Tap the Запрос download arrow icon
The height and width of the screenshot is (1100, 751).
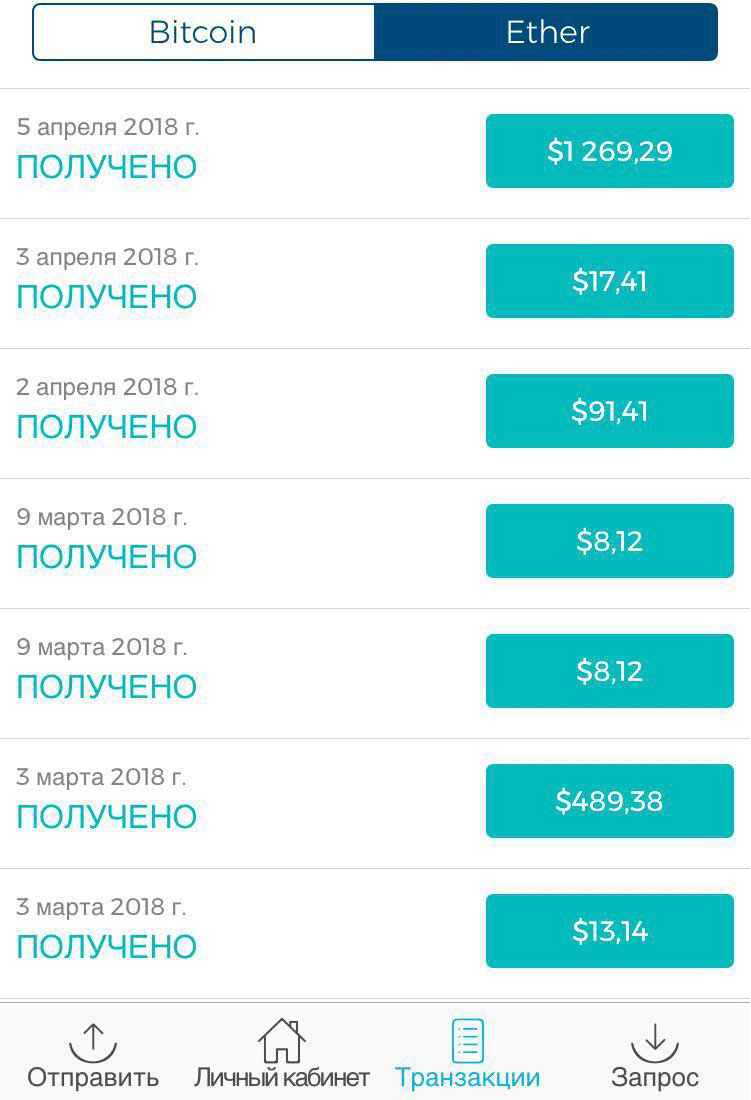[x=655, y=1041]
